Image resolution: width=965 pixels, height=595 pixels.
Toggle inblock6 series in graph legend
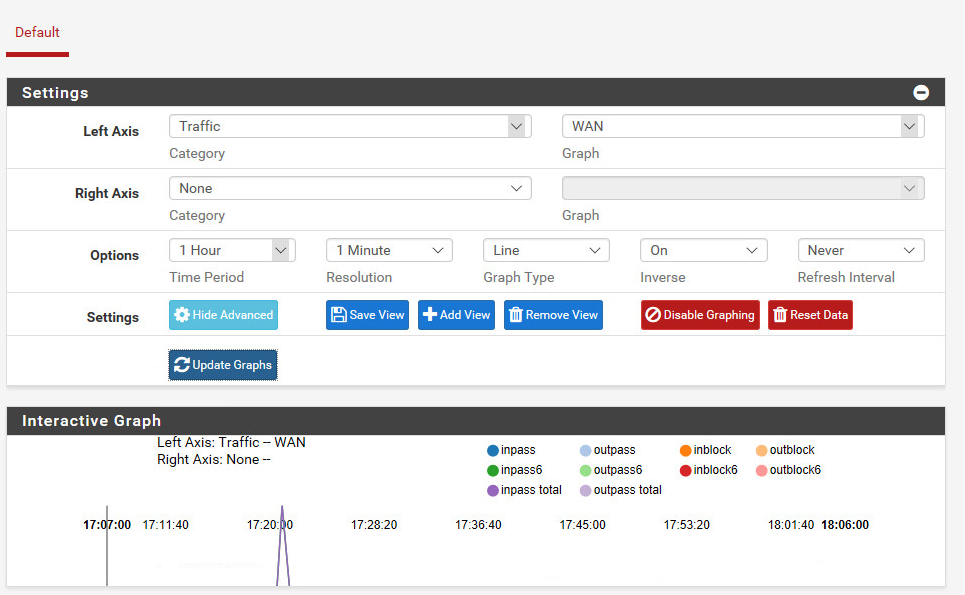click(708, 470)
